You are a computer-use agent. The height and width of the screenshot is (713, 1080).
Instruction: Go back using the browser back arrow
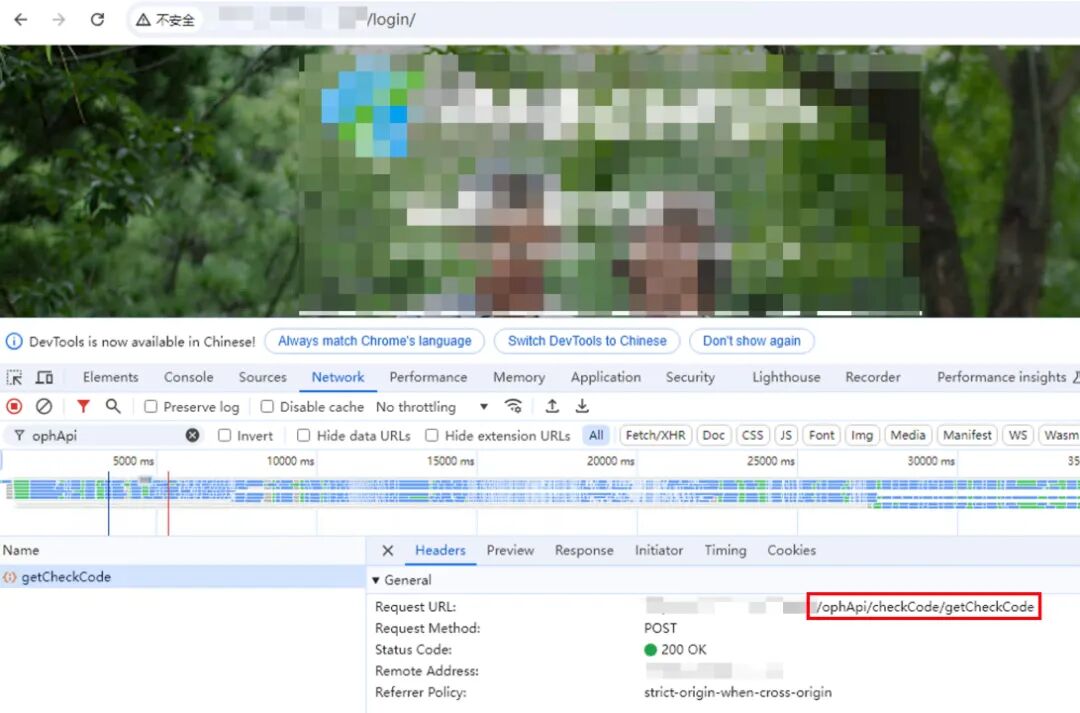(x=21, y=19)
